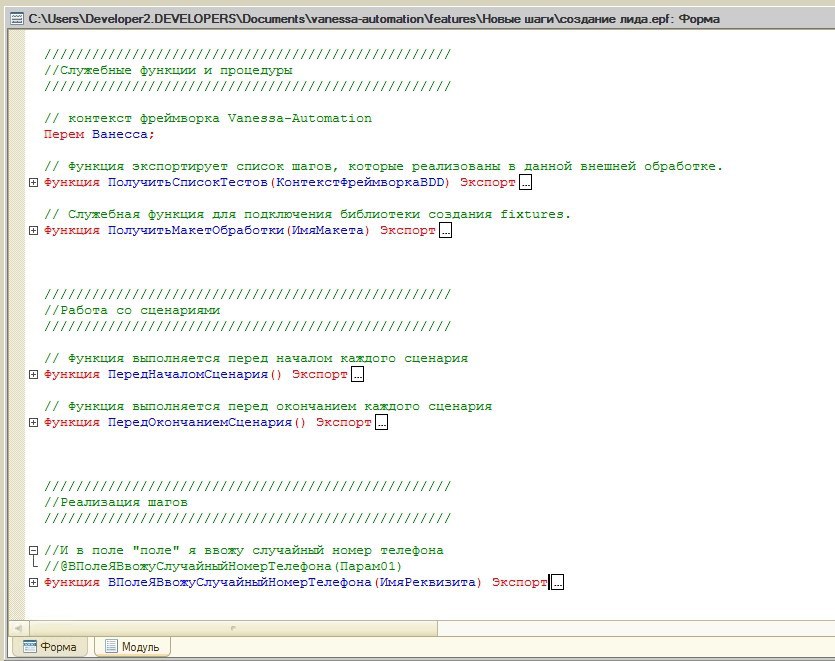Expand function ПолучитьСписокТестов with the plus box

pyautogui.click(x=34, y=183)
